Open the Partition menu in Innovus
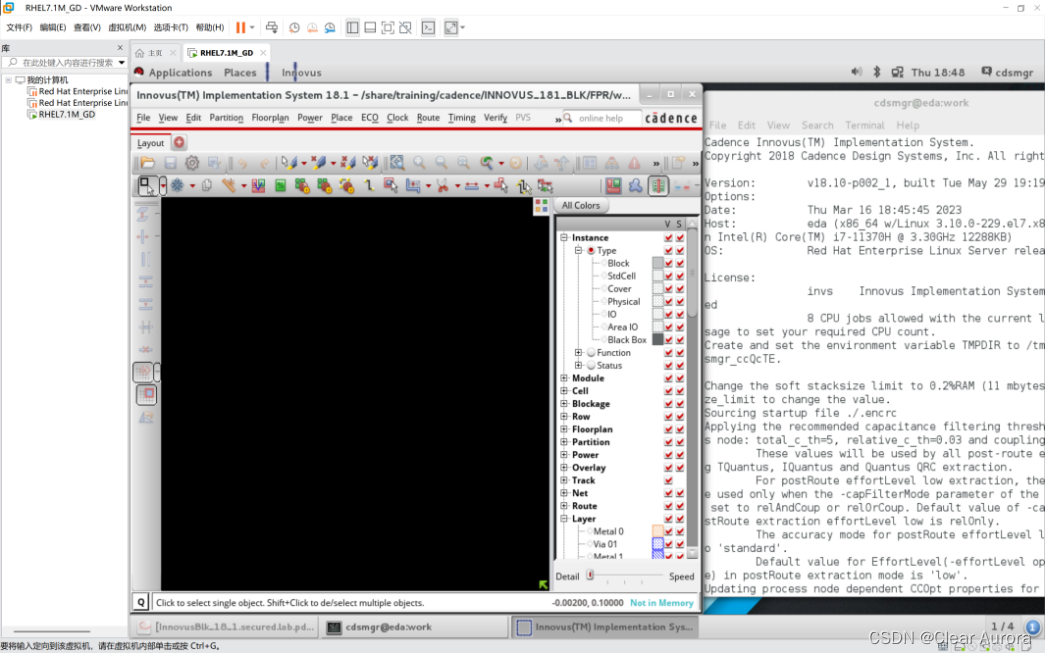 click(x=226, y=117)
